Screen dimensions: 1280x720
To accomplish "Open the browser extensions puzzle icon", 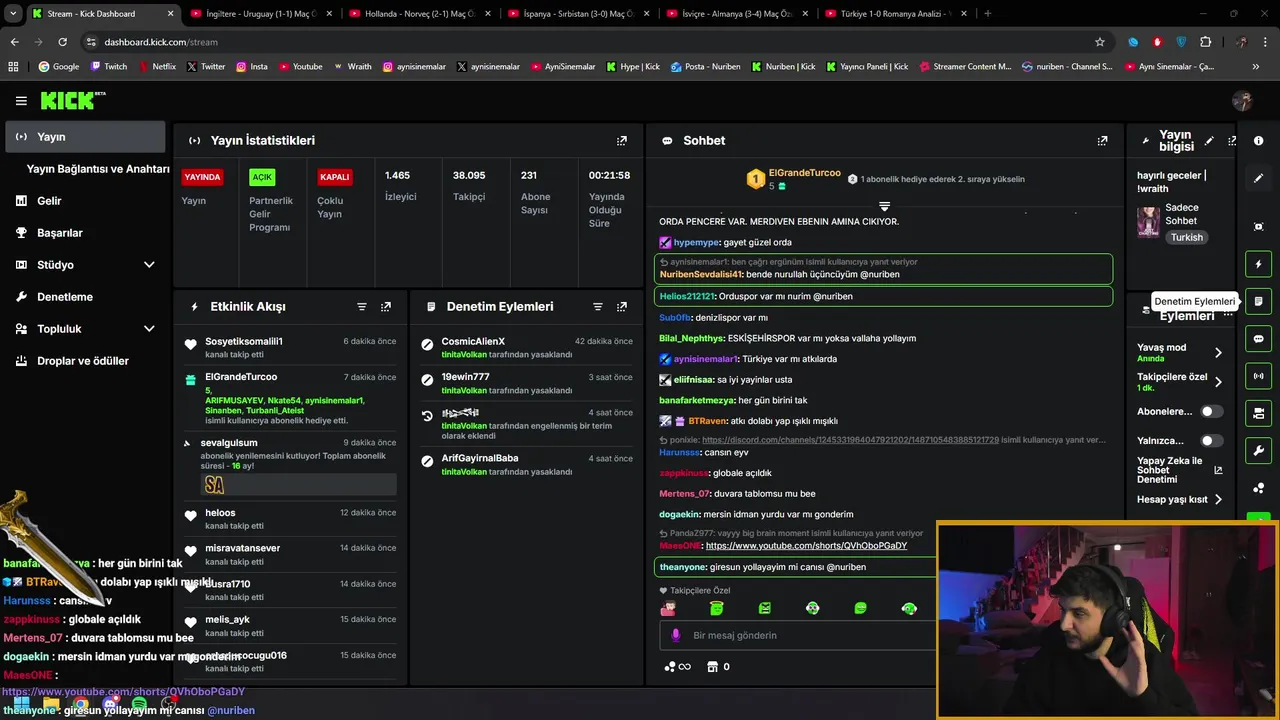I will 1205,42.
